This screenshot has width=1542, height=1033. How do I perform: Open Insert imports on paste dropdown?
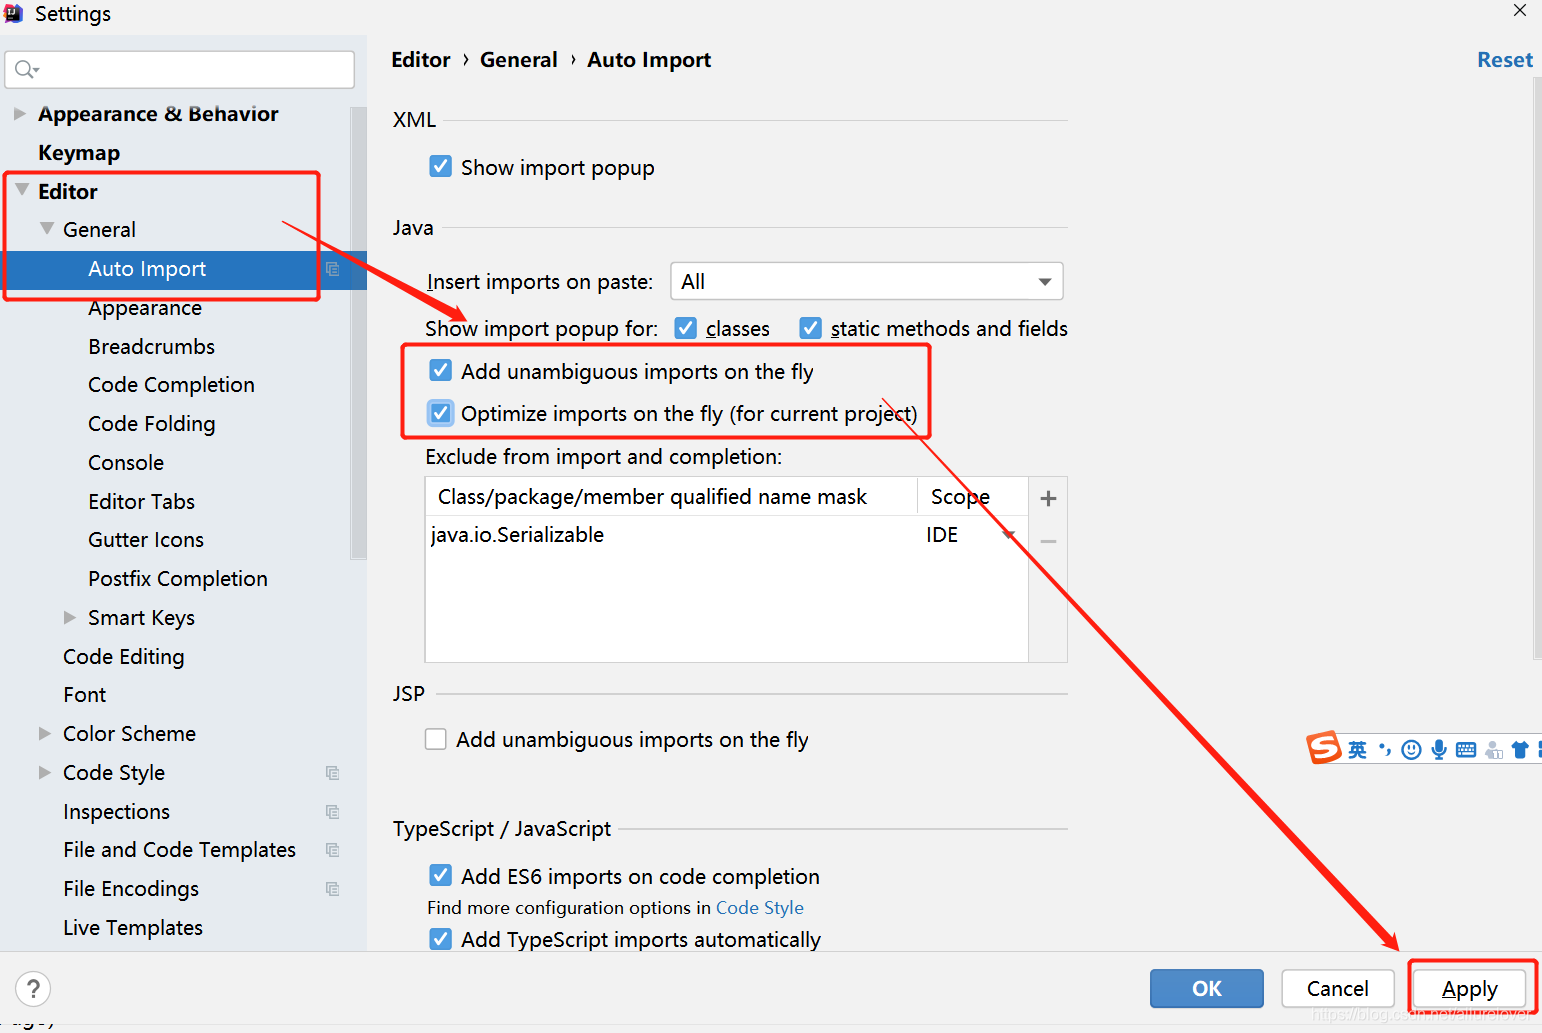tap(866, 281)
